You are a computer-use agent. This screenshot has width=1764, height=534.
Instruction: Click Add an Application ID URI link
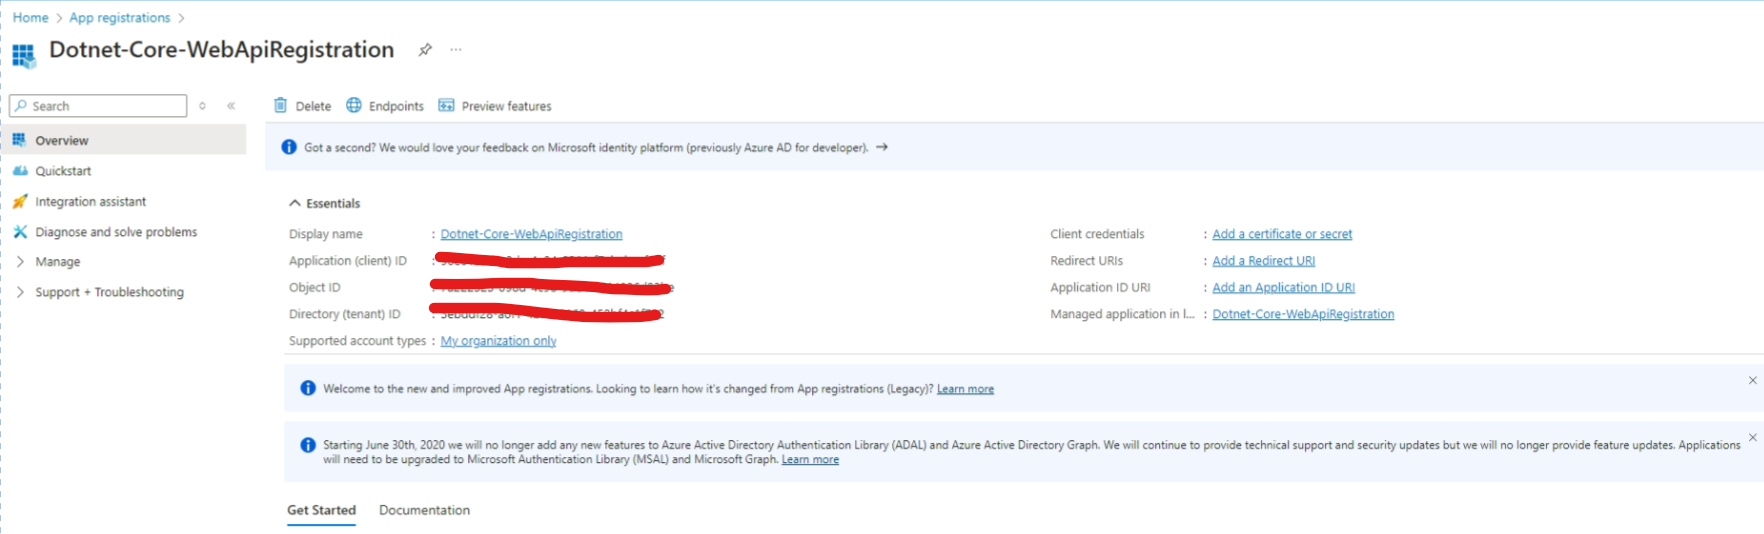coord(1283,288)
